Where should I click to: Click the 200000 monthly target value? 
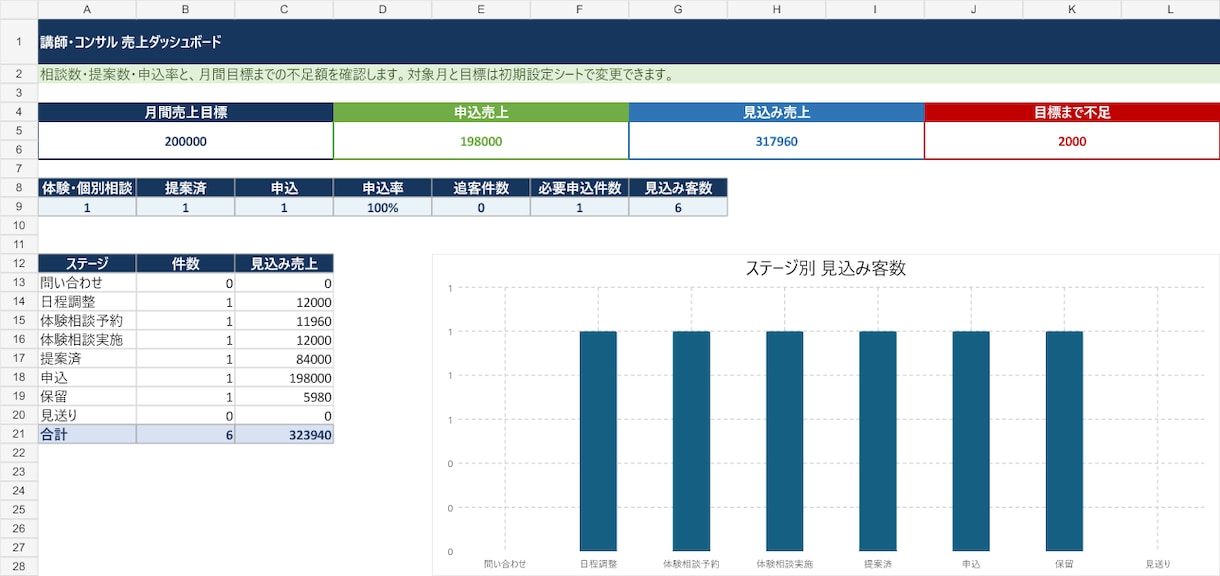click(185, 141)
